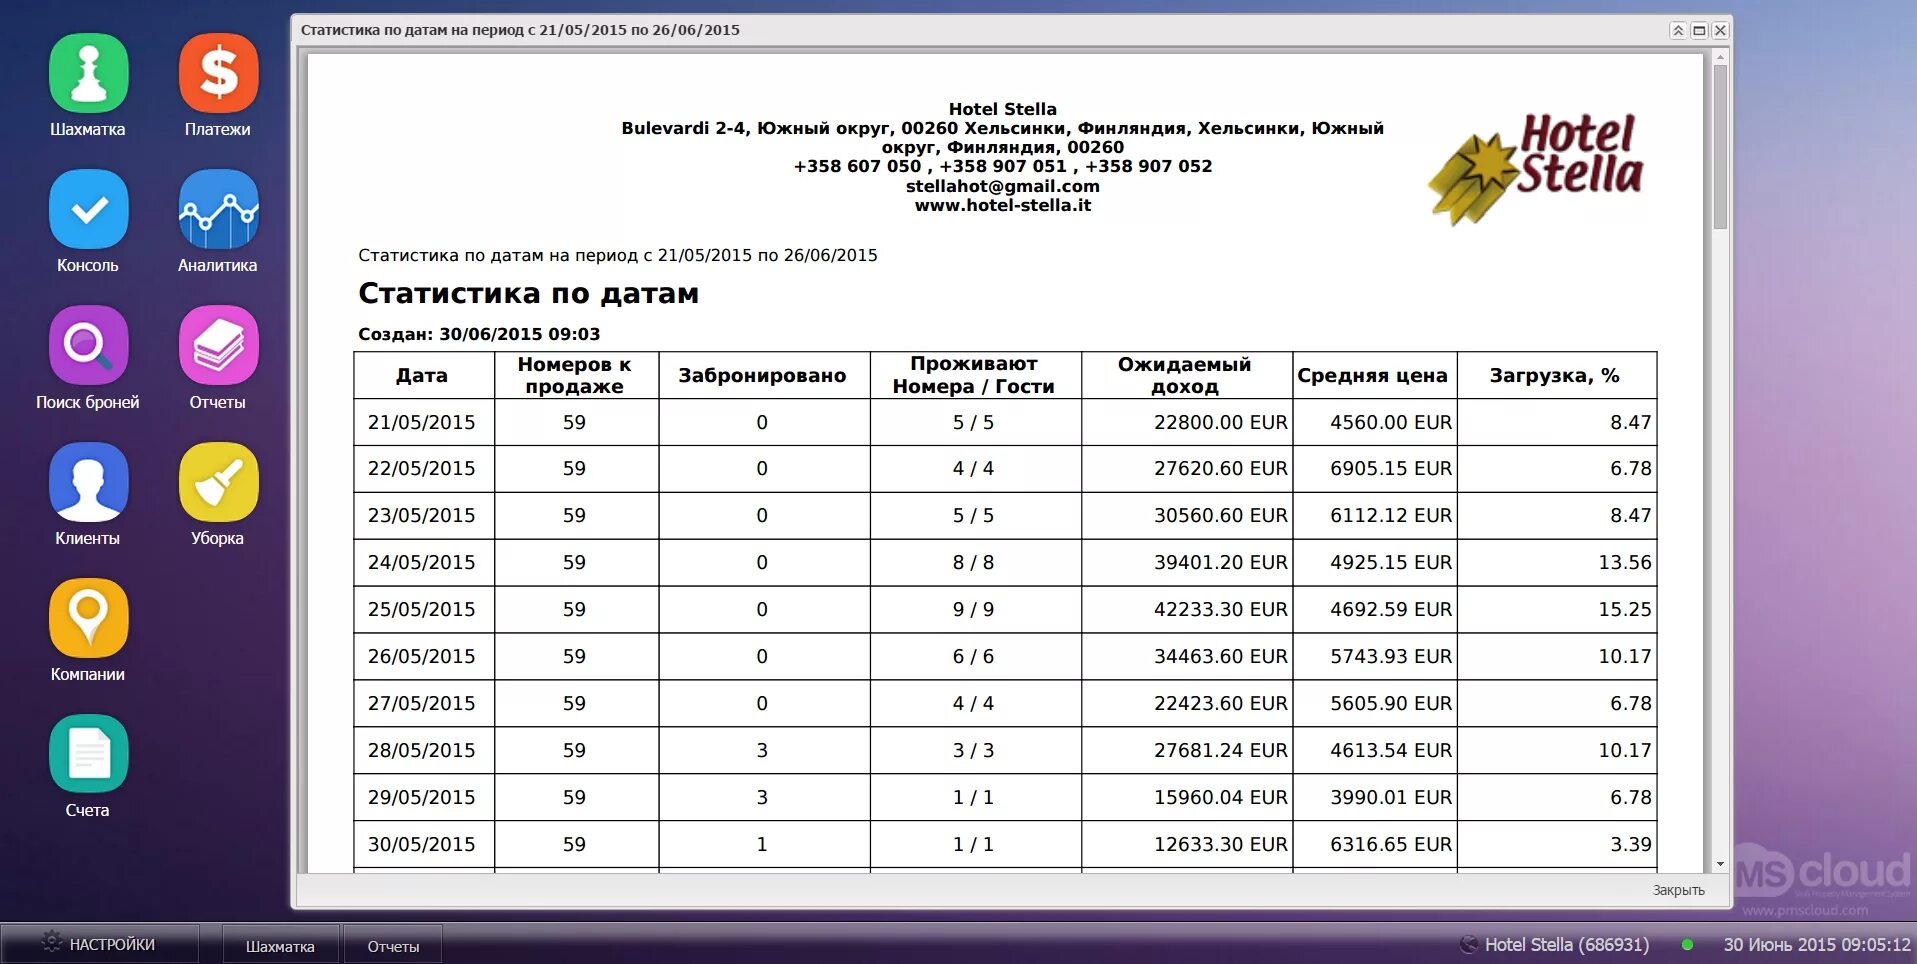Open the Шахматка module icon
This screenshot has width=1917, height=964.
(x=88, y=72)
